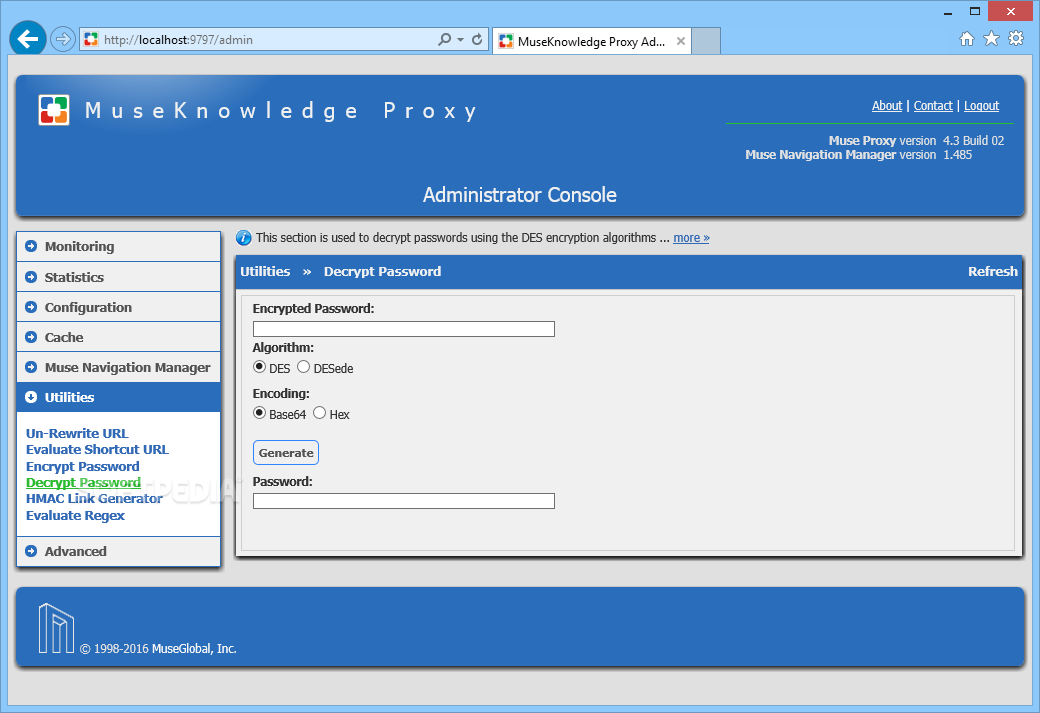The image size is (1040, 713).
Task: Click the Encrypted Password input field
Action: point(403,329)
